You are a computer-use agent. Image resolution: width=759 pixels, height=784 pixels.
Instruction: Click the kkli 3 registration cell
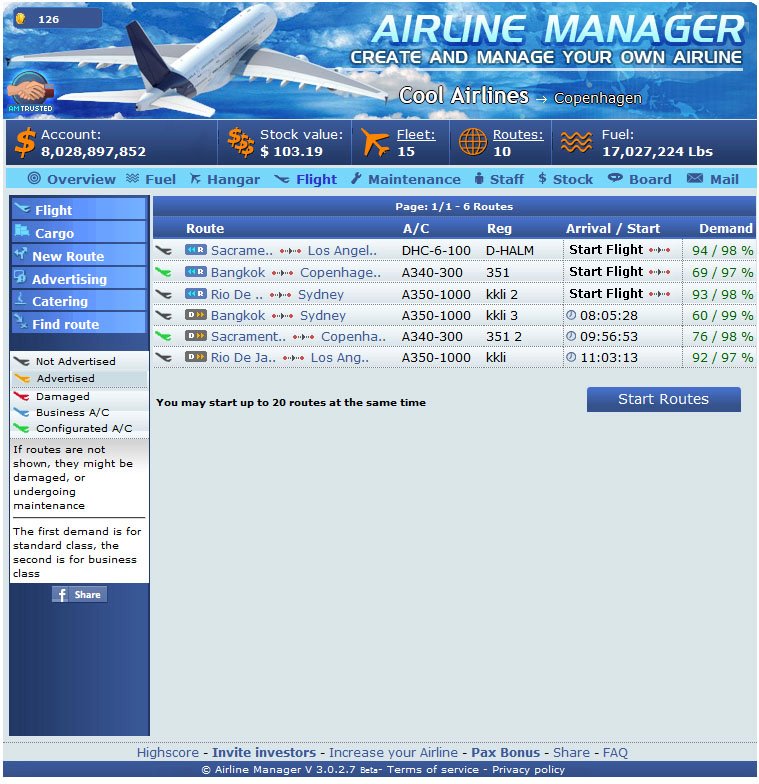click(x=502, y=316)
